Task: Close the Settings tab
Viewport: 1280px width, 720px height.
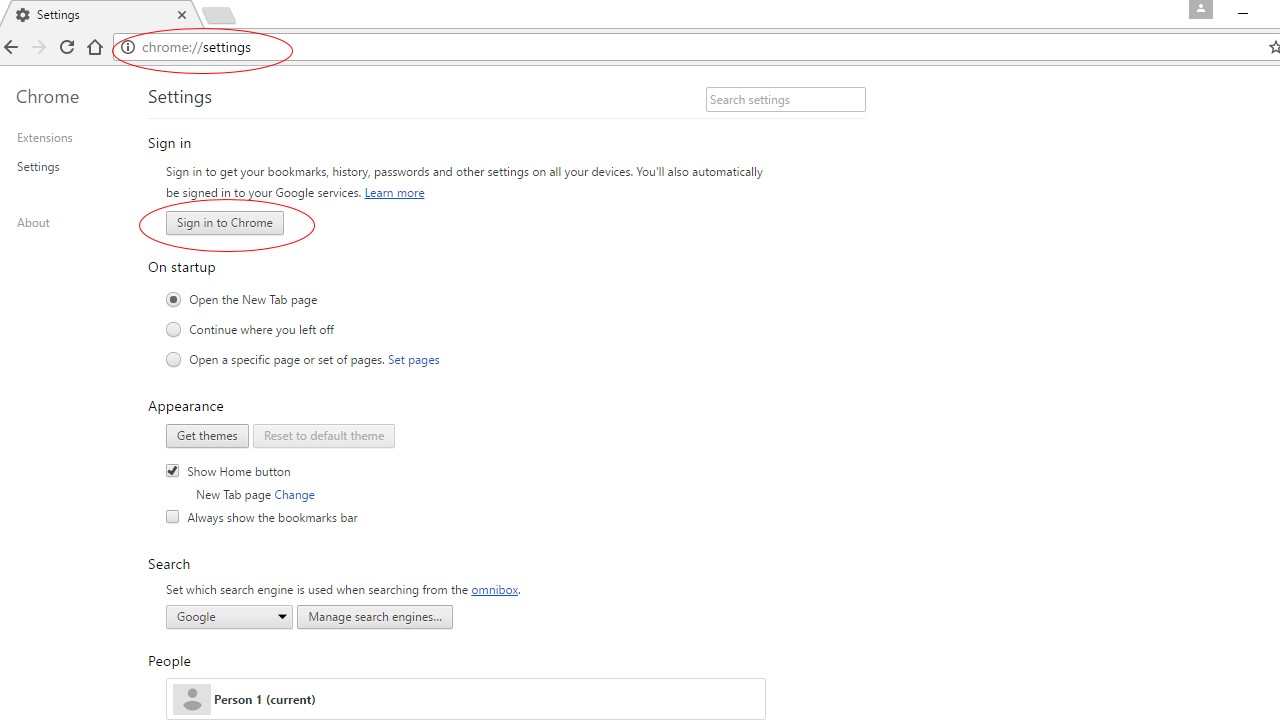Action: [x=182, y=15]
